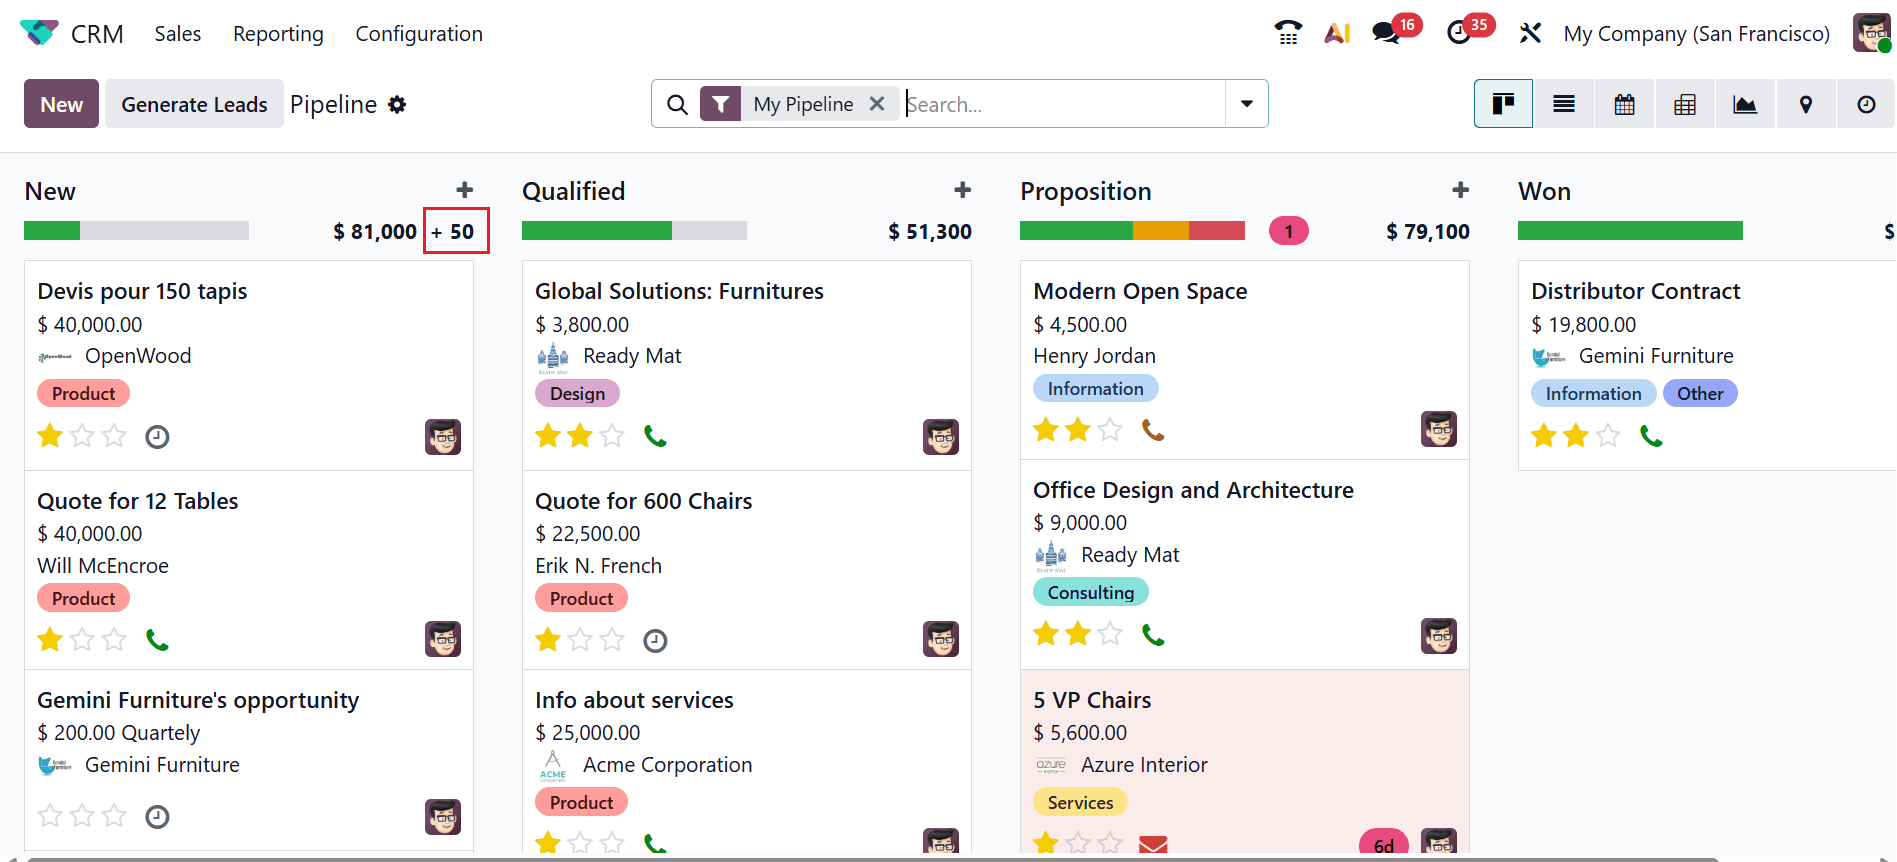Open the phone dialer icon
The image size is (1897, 862).
pyautogui.click(x=1288, y=32)
